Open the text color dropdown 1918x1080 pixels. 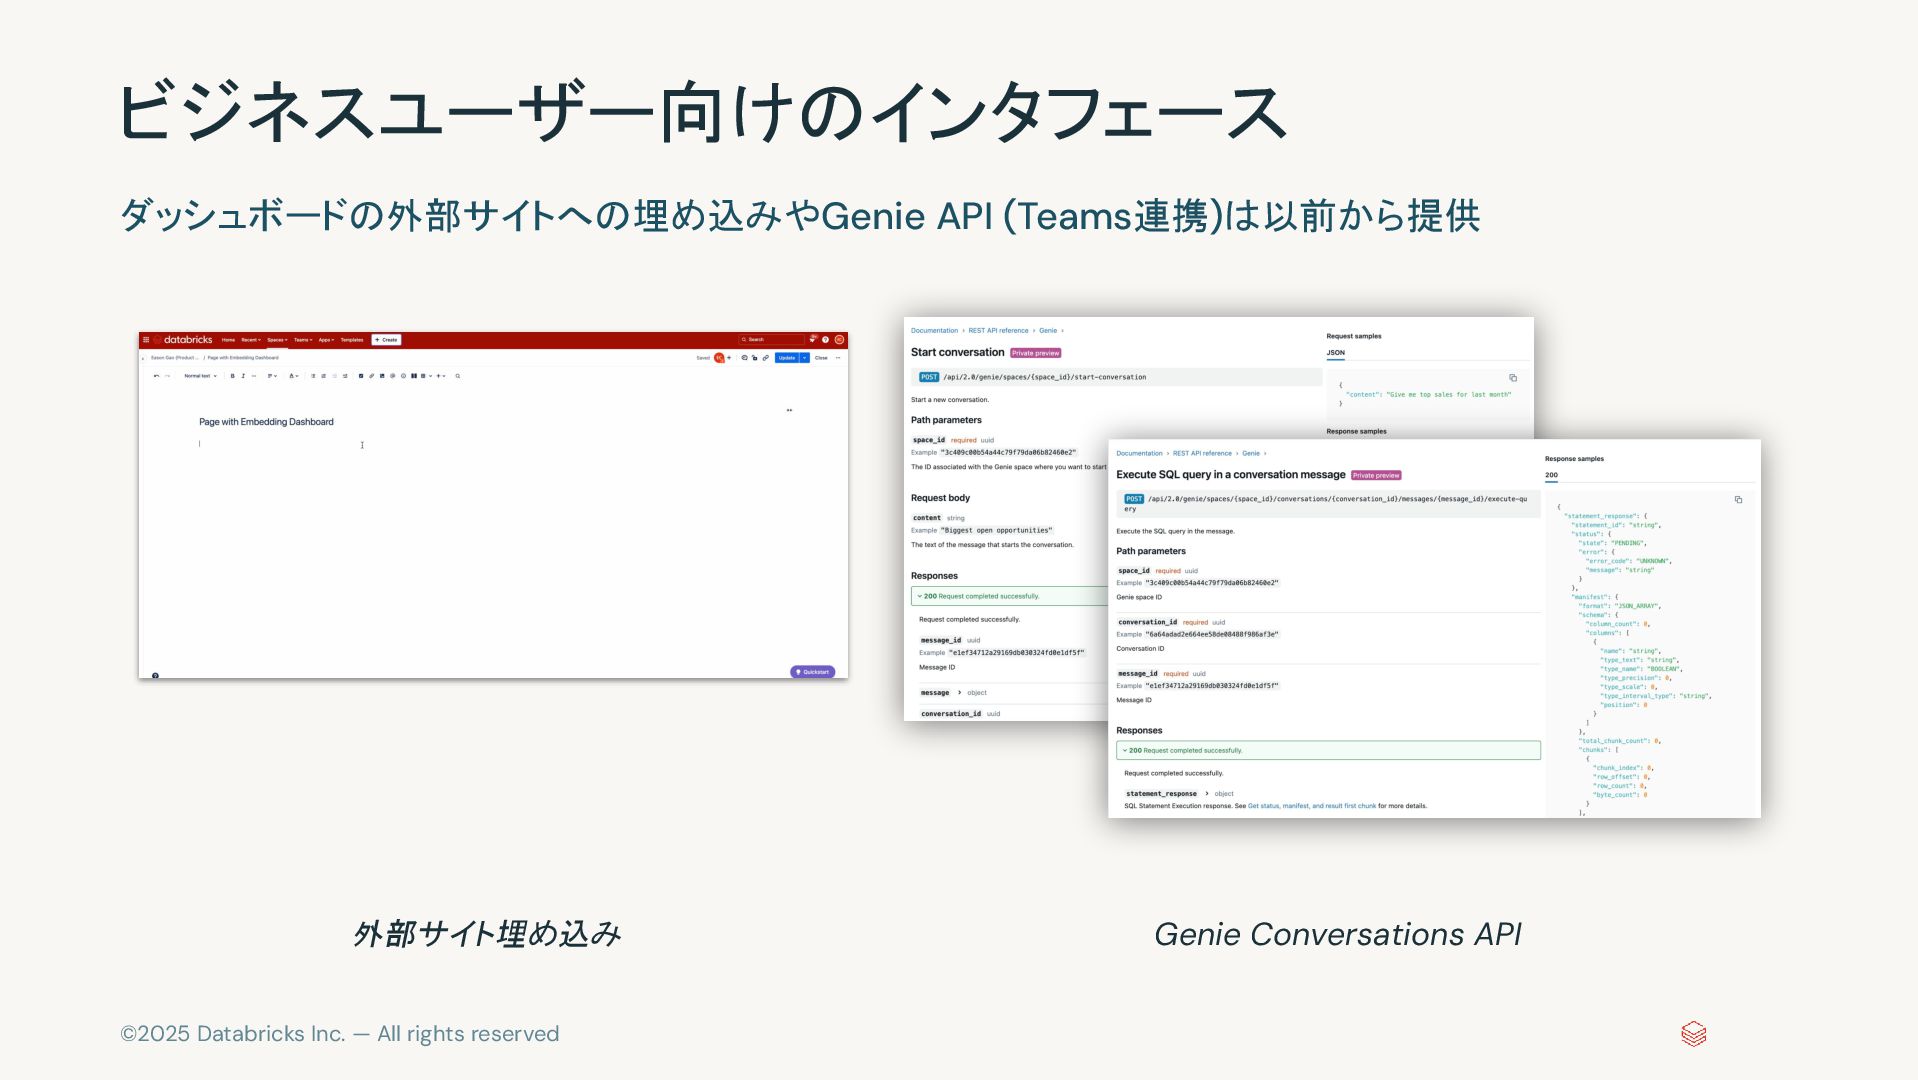294,376
